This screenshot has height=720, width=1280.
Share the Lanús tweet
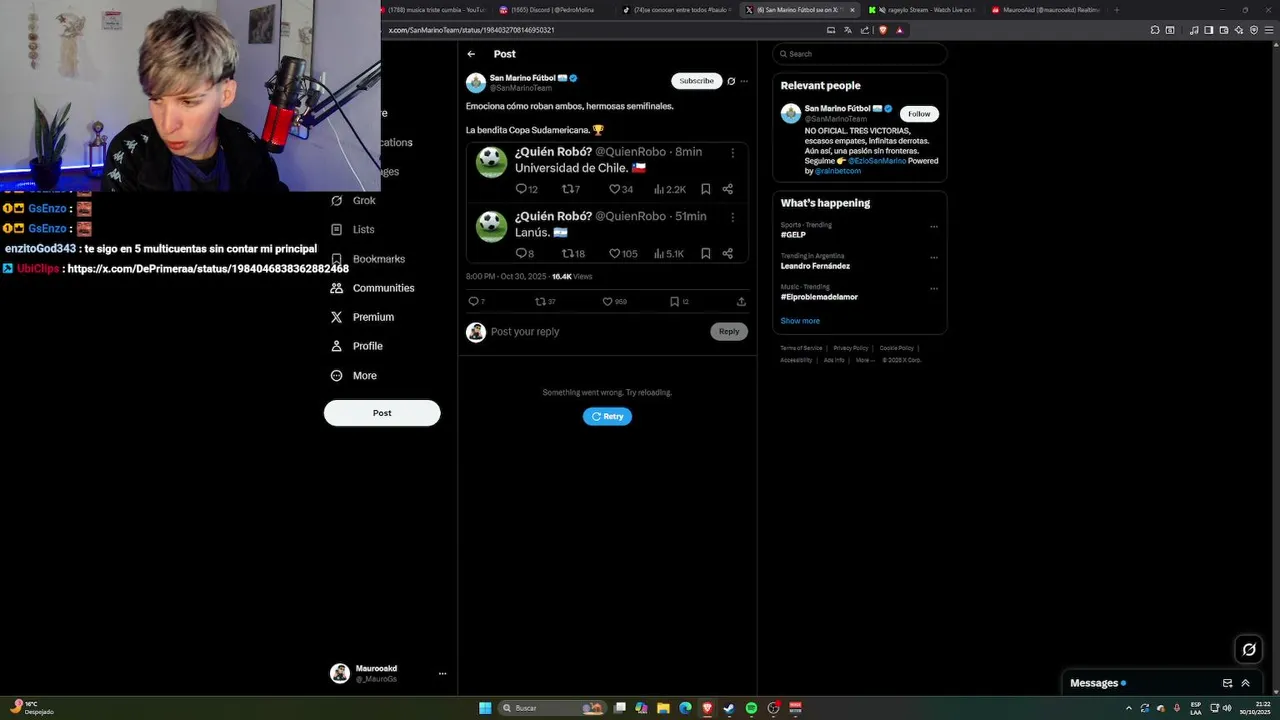pos(727,254)
